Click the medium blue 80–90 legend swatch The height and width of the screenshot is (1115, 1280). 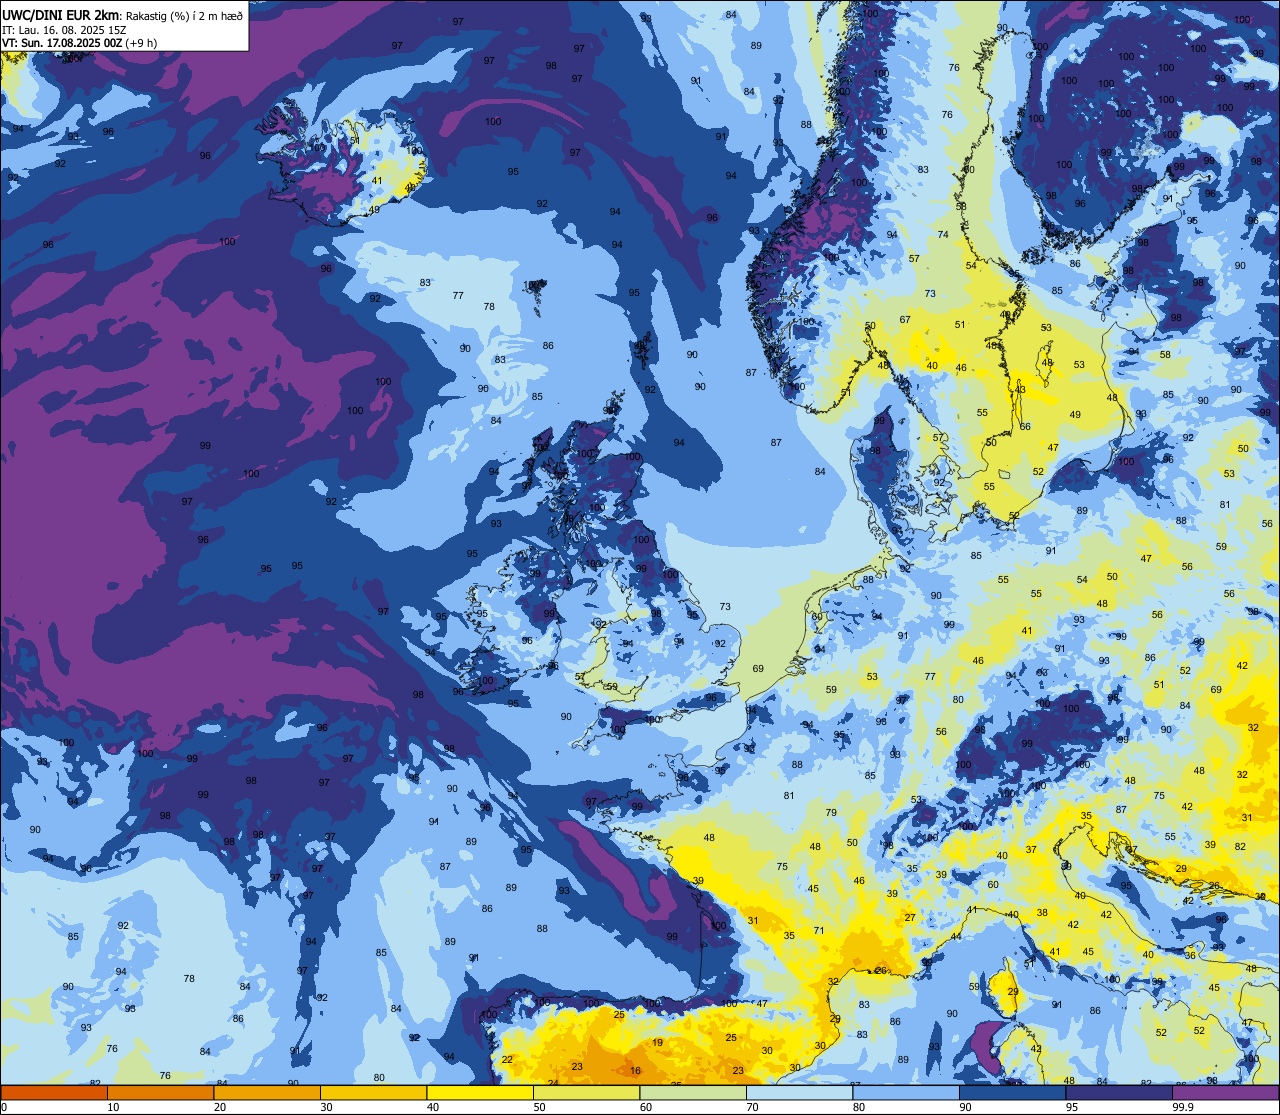[x=906, y=1092]
